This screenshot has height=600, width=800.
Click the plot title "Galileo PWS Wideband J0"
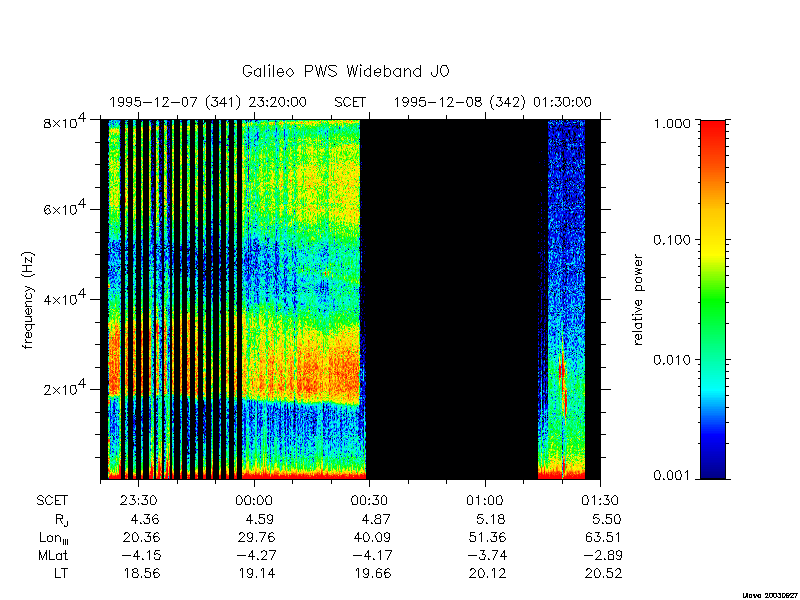(x=346, y=71)
